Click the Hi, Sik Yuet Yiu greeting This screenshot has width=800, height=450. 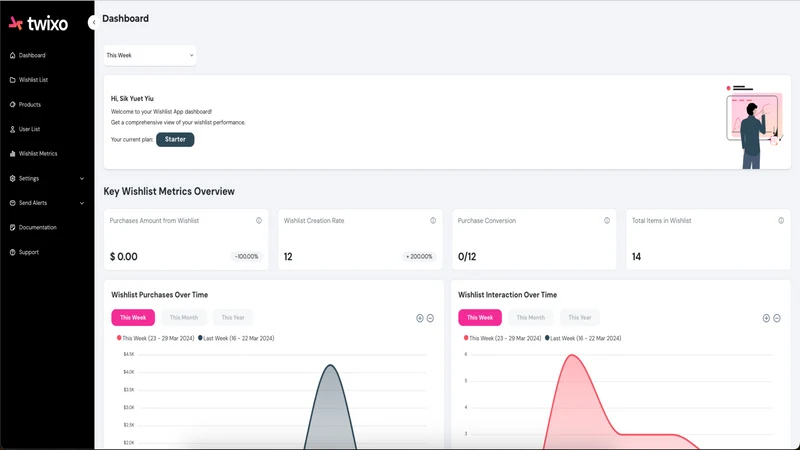(132, 98)
